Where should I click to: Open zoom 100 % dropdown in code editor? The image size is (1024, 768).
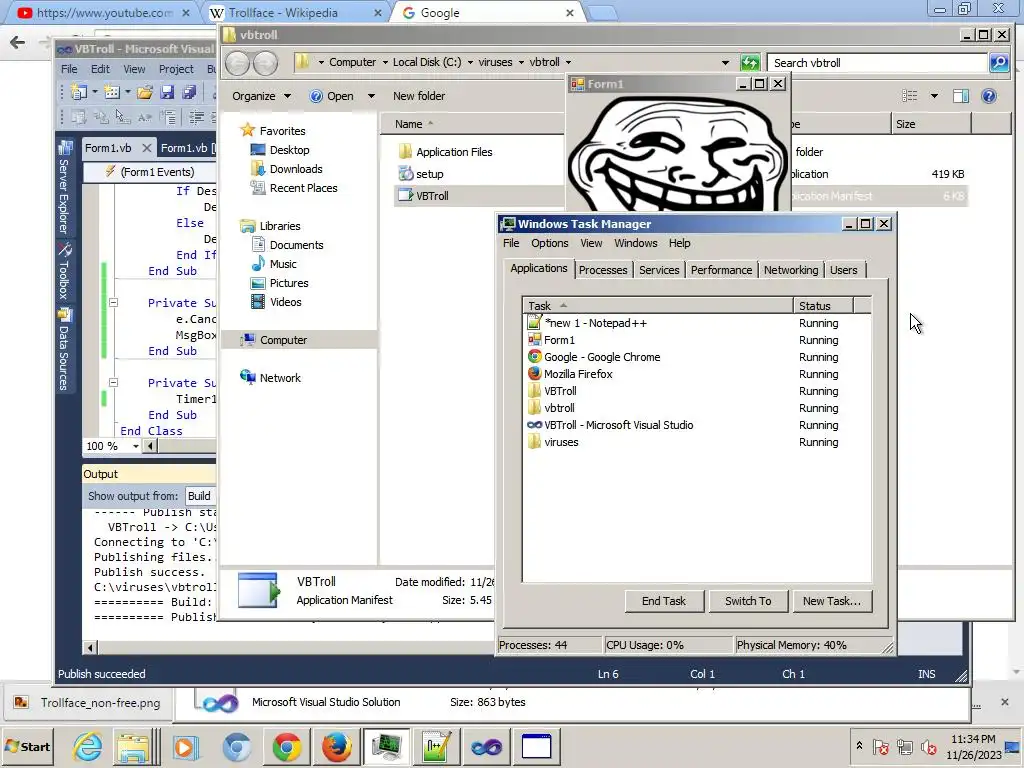(x=135, y=446)
